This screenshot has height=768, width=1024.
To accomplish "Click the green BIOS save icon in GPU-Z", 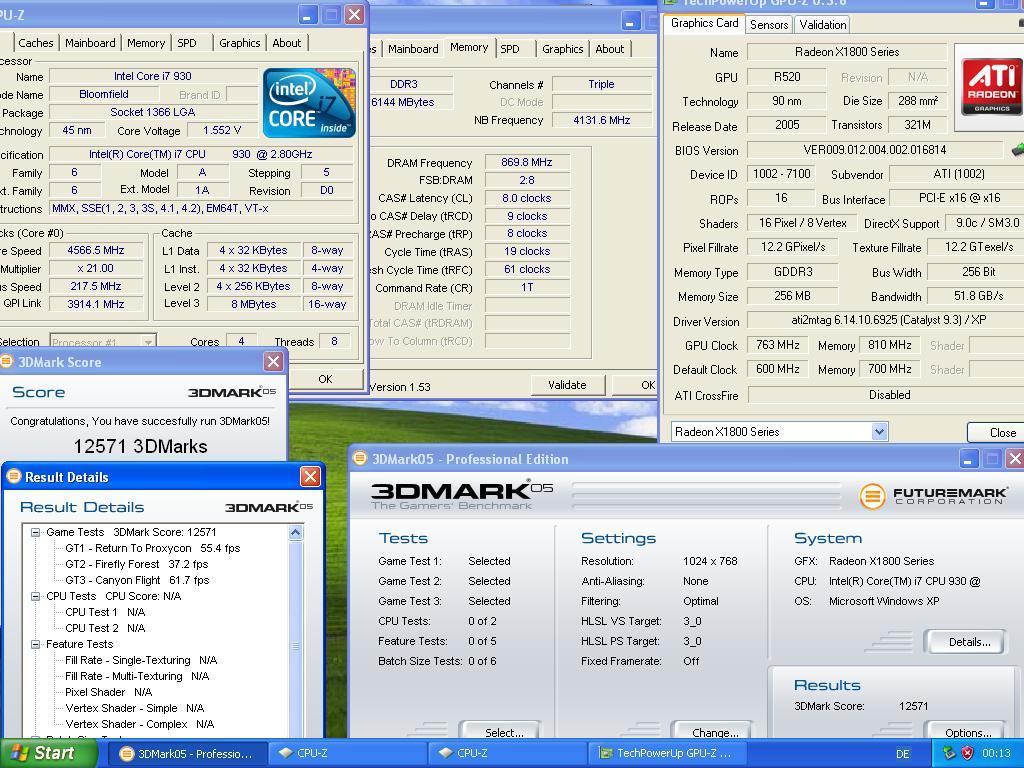I will [x=1017, y=150].
